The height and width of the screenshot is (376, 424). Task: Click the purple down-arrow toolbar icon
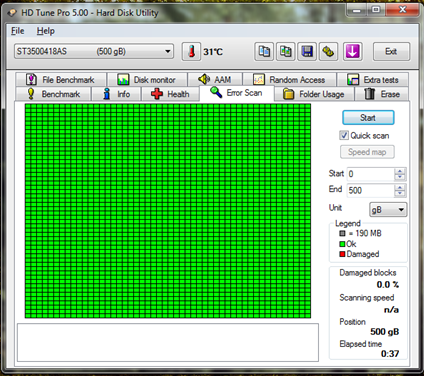(x=353, y=52)
